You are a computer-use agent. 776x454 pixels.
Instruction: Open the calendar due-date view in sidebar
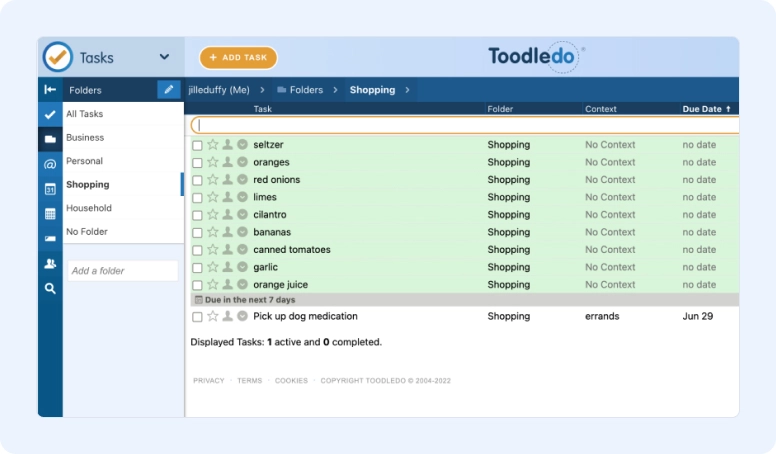point(50,189)
